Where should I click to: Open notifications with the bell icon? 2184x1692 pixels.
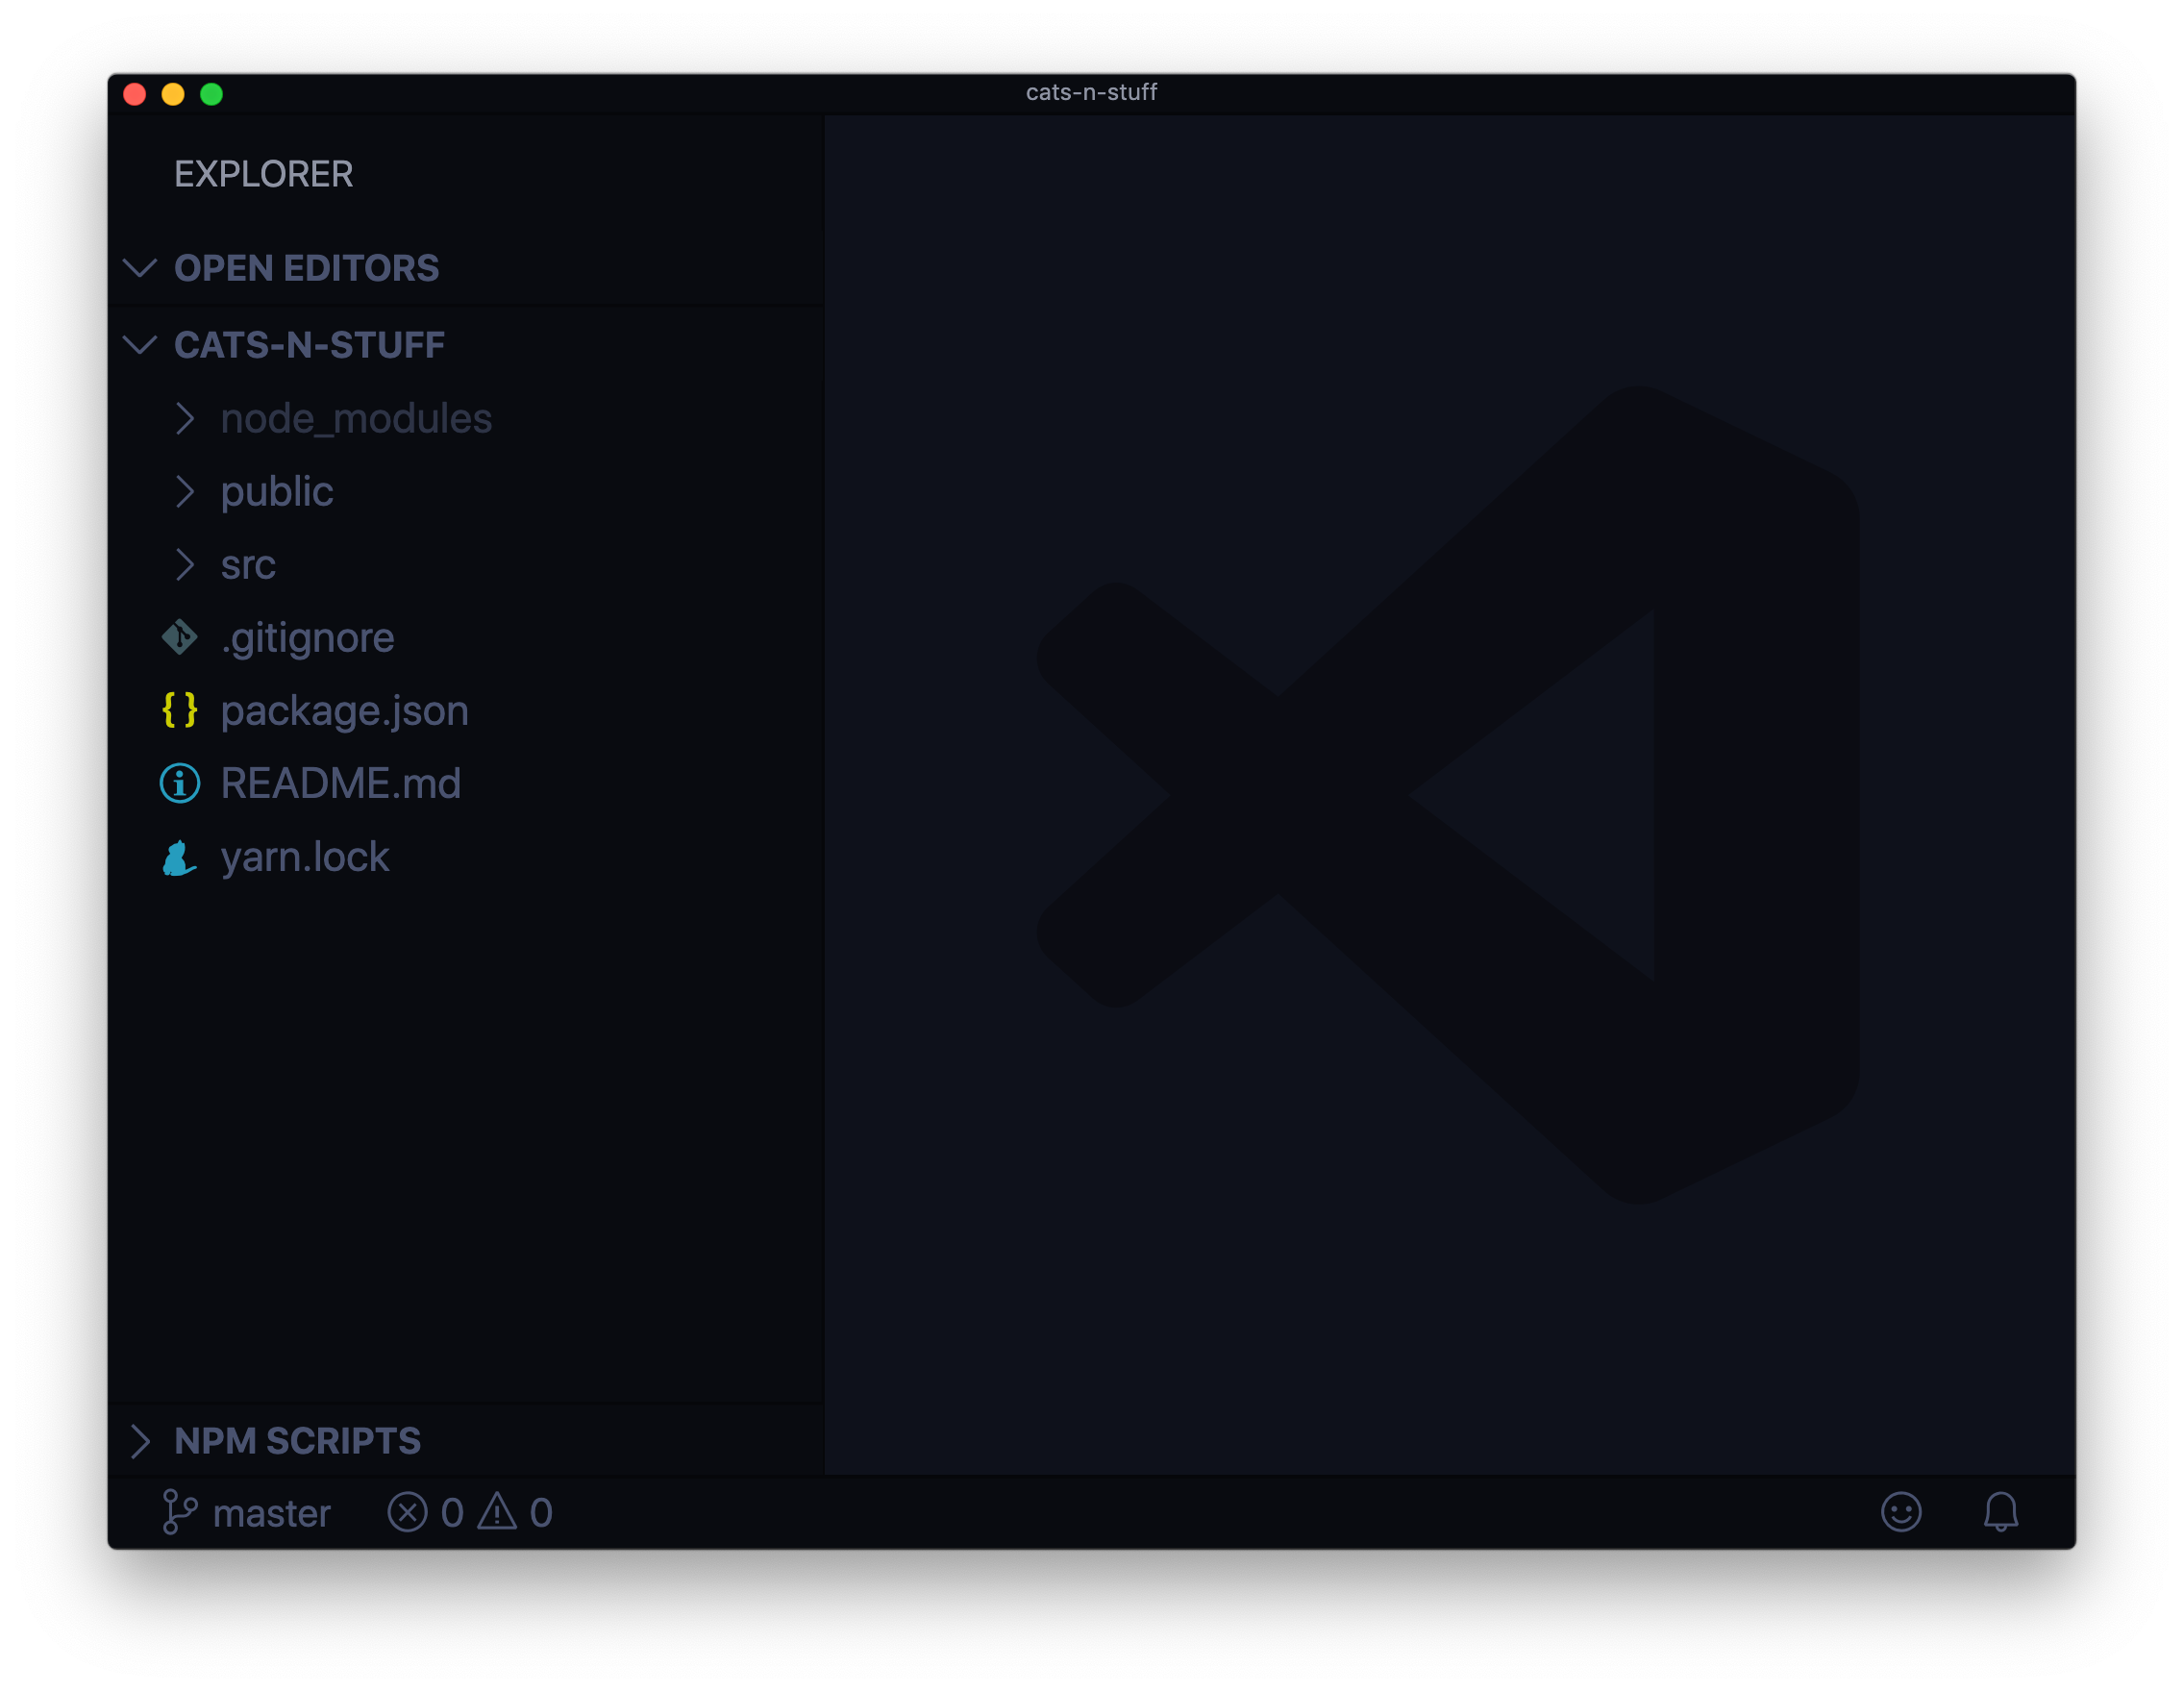pos(2003,1513)
